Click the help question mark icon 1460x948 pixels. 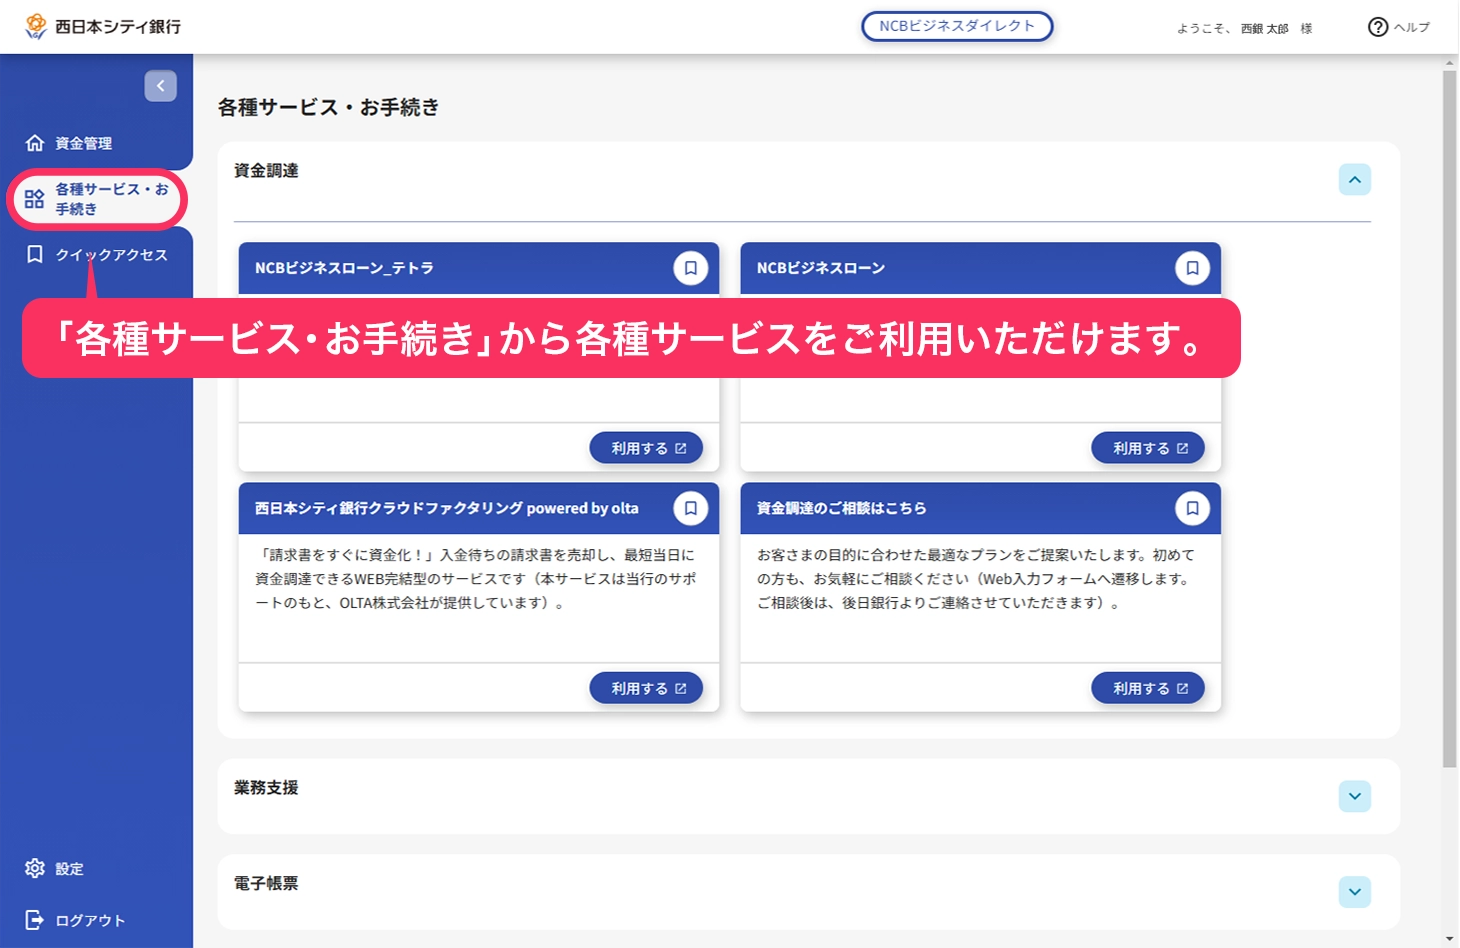click(x=1378, y=27)
